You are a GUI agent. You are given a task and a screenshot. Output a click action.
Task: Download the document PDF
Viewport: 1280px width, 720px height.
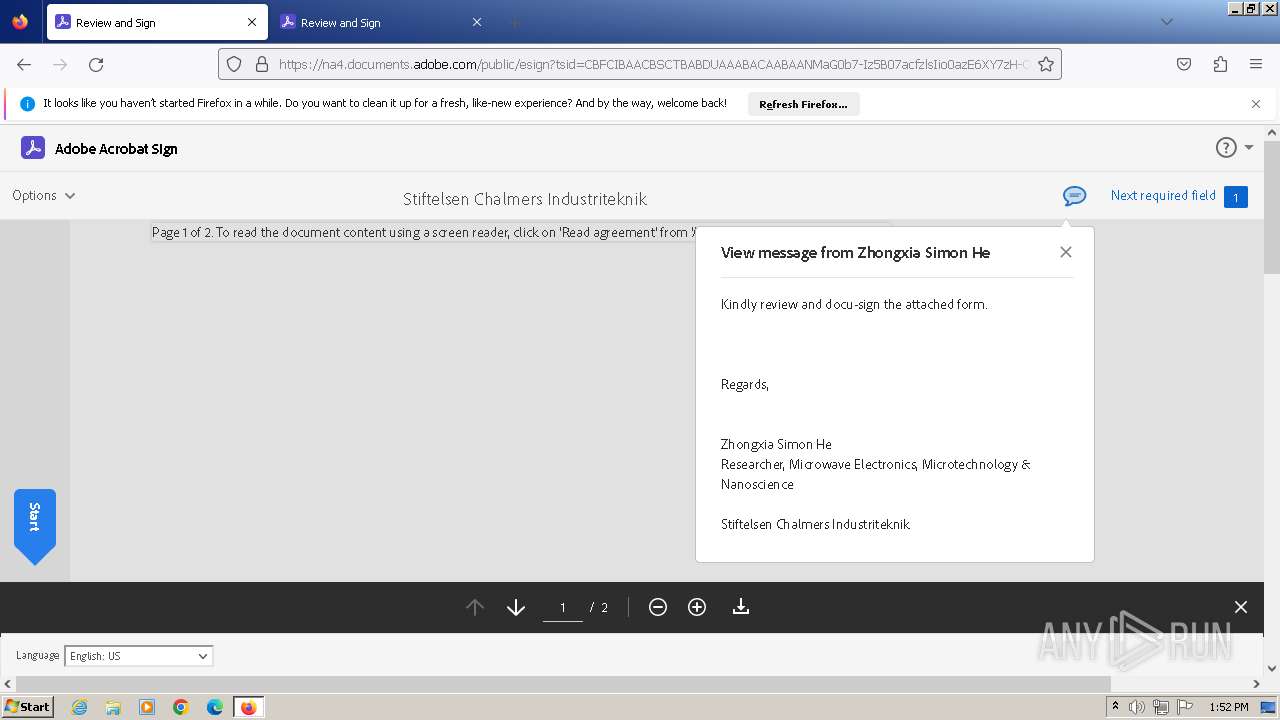pos(741,607)
